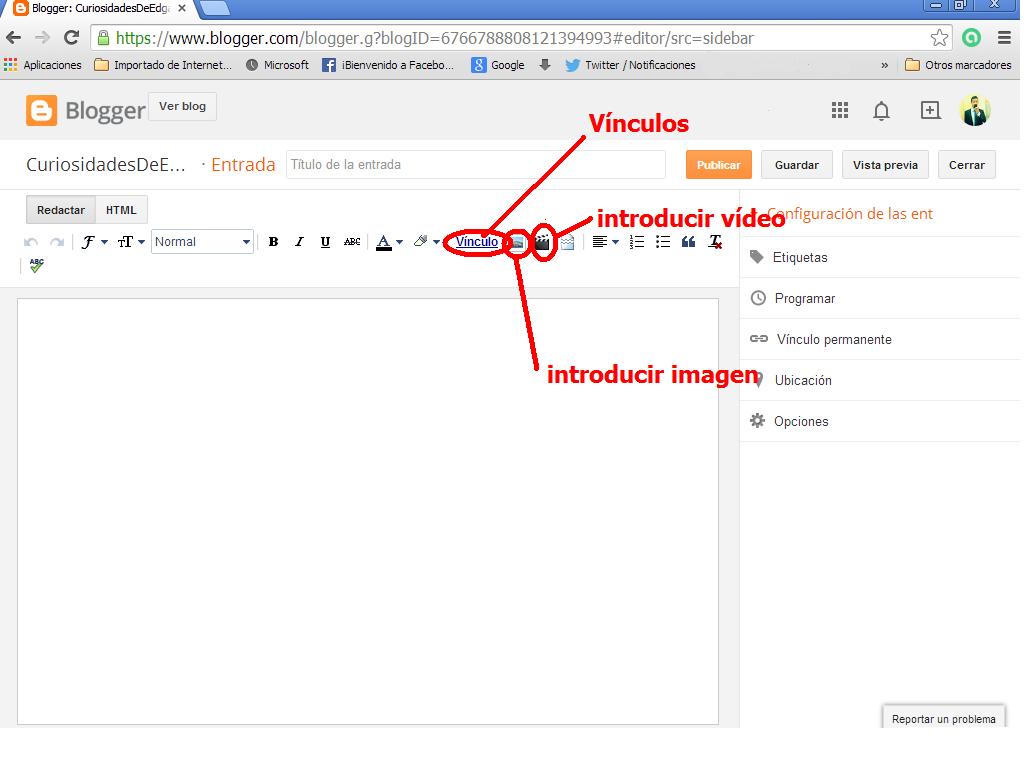Insert a link with Vínculo
Image resolution: width=1024 pixels, height=768 pixels.
[x=477, y=242]
